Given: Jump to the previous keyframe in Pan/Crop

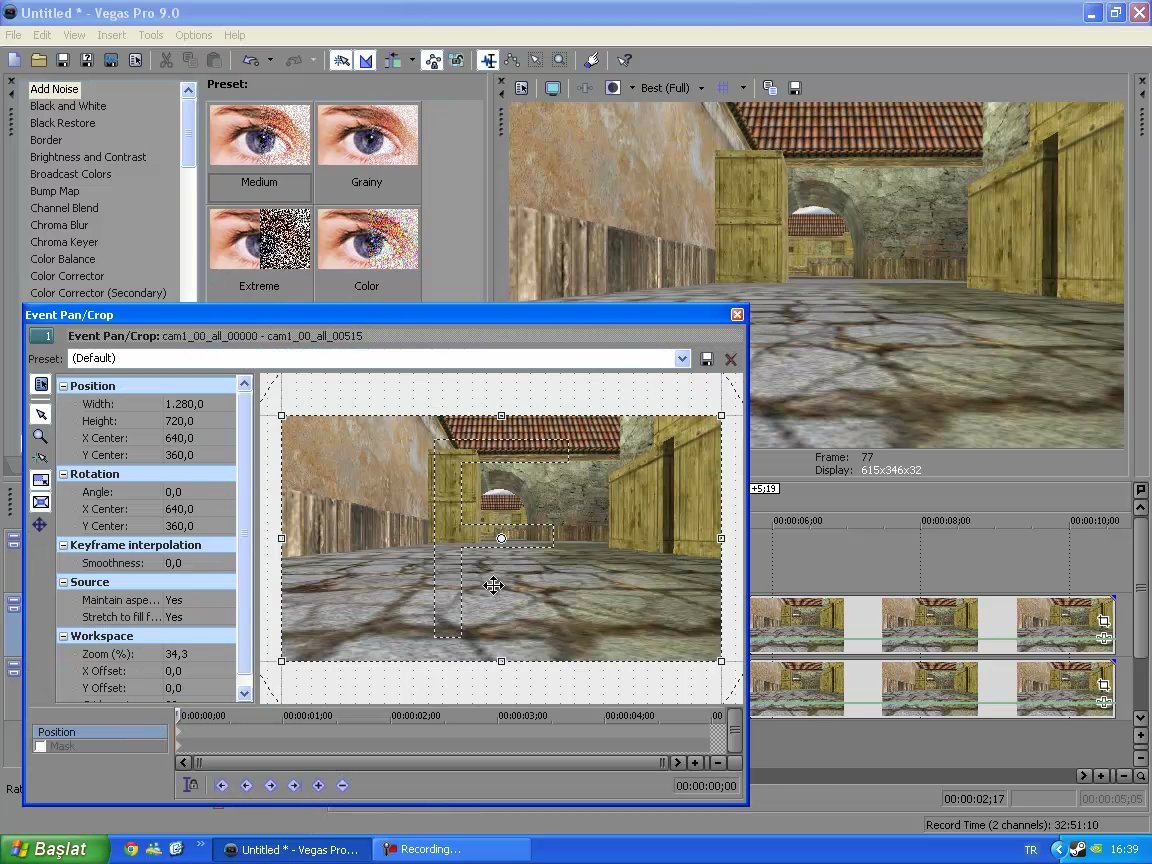Looking at the screenshot, I should click(246, 785).
